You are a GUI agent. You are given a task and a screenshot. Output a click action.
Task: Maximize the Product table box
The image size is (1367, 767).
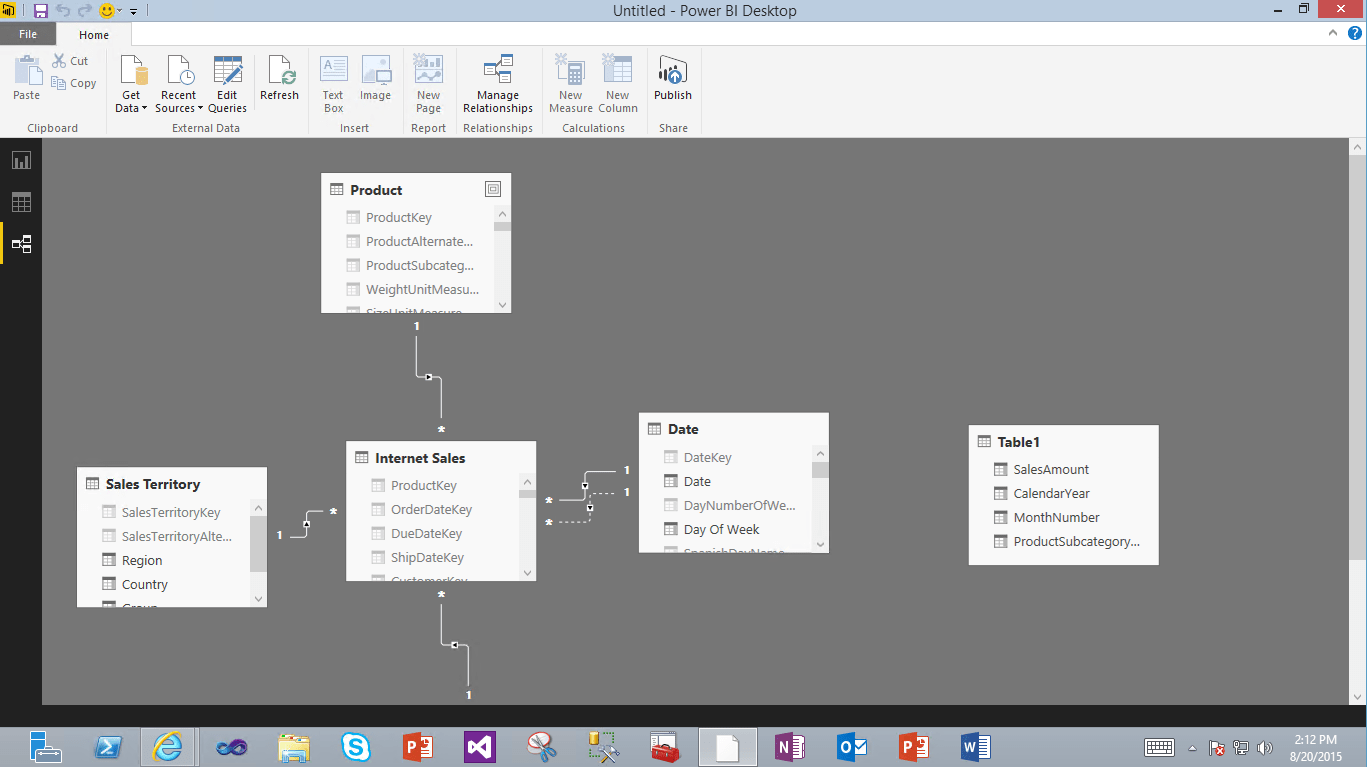click(492, 189)
